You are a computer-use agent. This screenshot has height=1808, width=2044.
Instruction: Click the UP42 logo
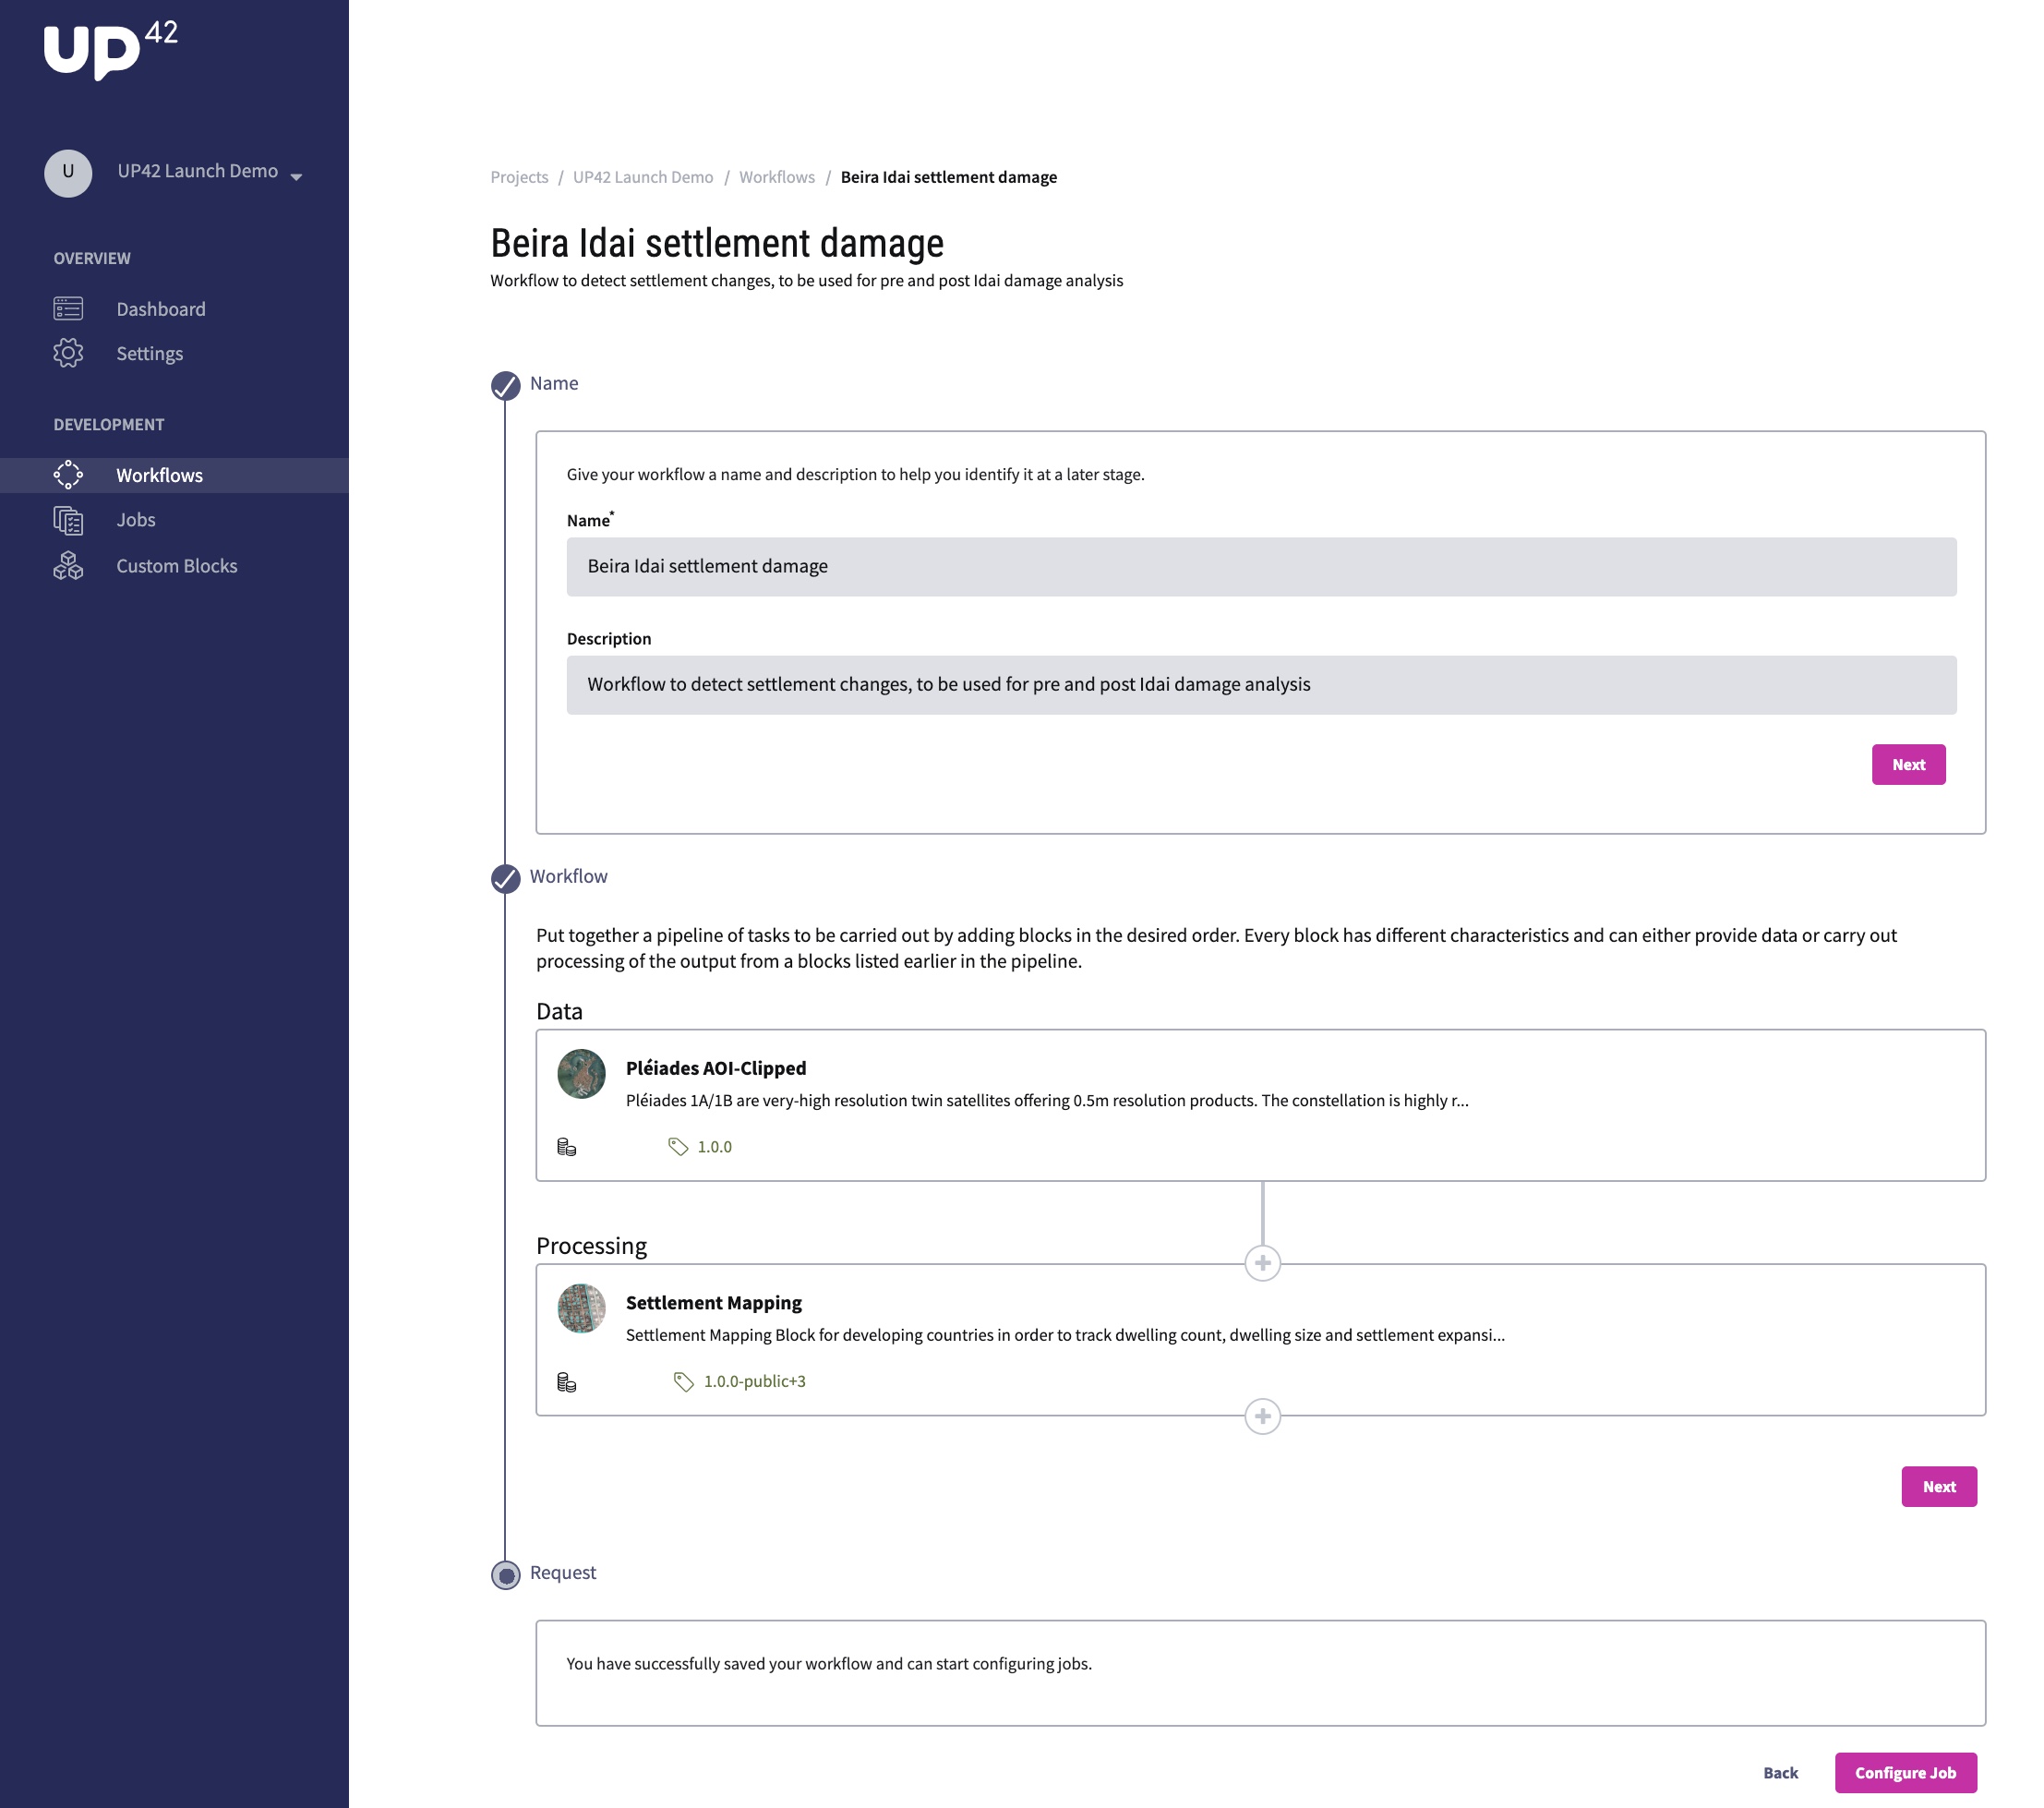(111, 50)
